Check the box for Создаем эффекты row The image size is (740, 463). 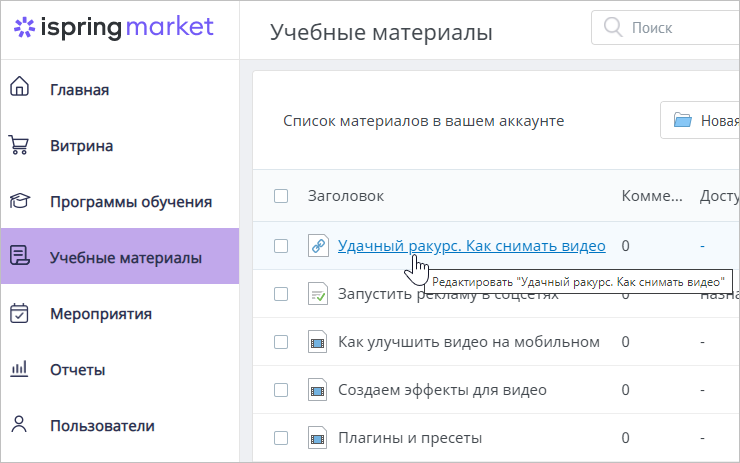[x=281, y=390]
